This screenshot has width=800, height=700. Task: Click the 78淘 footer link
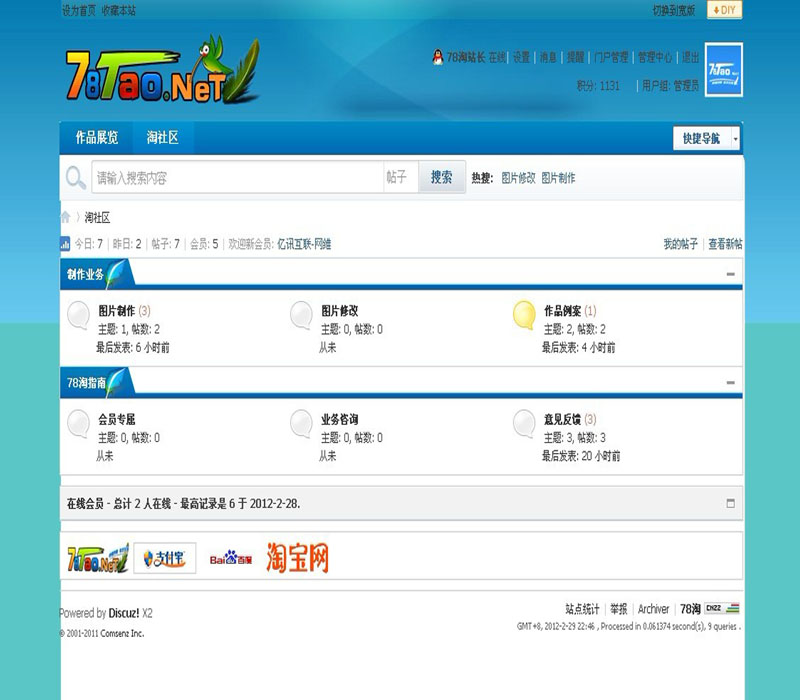pos(690,609)
